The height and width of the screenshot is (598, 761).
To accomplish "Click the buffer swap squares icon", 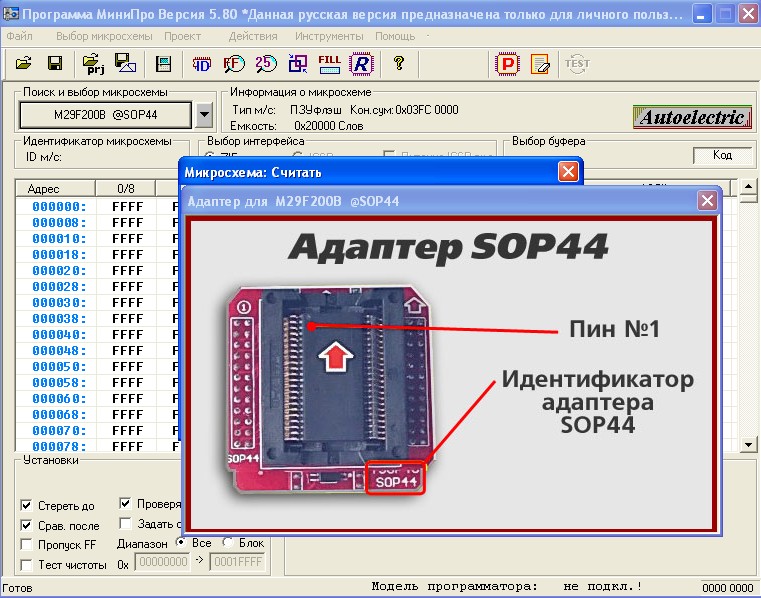I will pyautogui.click(x=298, y=64).
